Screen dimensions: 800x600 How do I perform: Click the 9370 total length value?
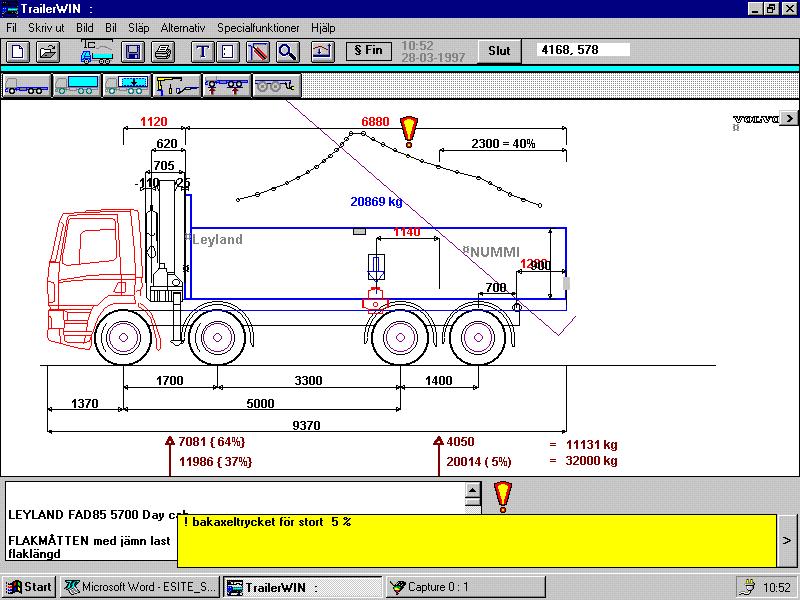pos(306,426)
